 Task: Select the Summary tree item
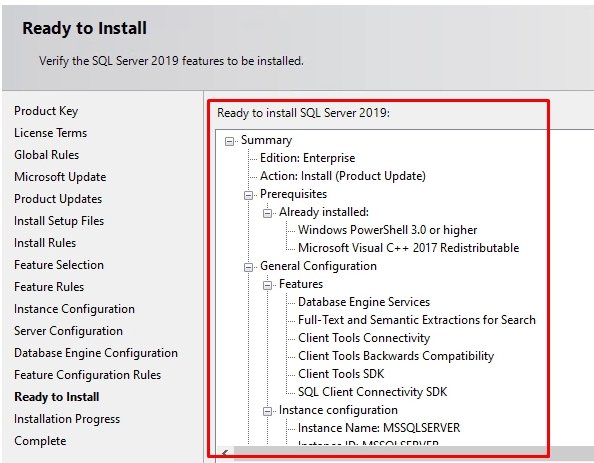(x=266, y=140)
